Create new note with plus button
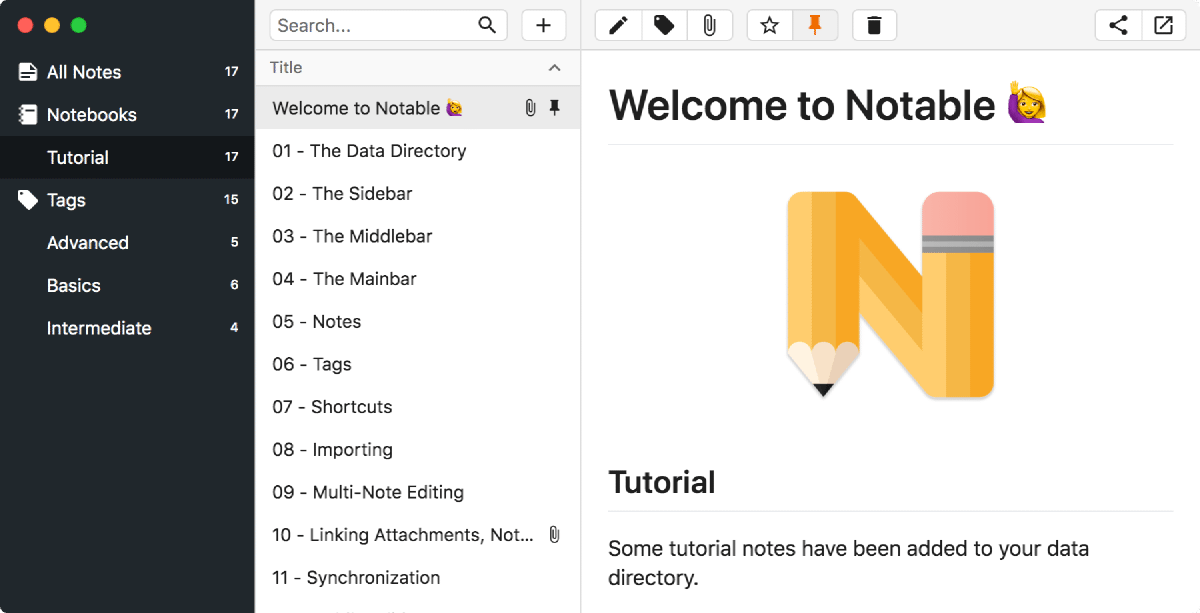The image size is (1200, 613). click(543, 26)
